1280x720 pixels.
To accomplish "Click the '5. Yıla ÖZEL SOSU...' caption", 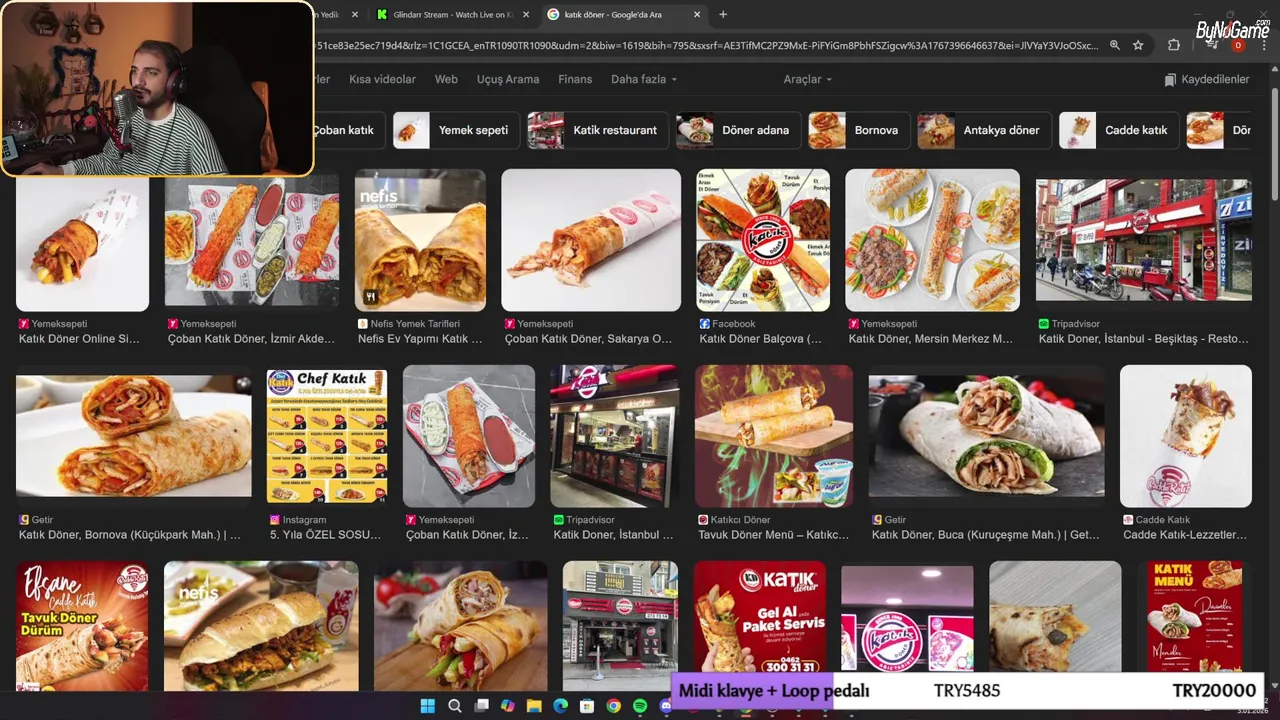I will click(326, 535).
